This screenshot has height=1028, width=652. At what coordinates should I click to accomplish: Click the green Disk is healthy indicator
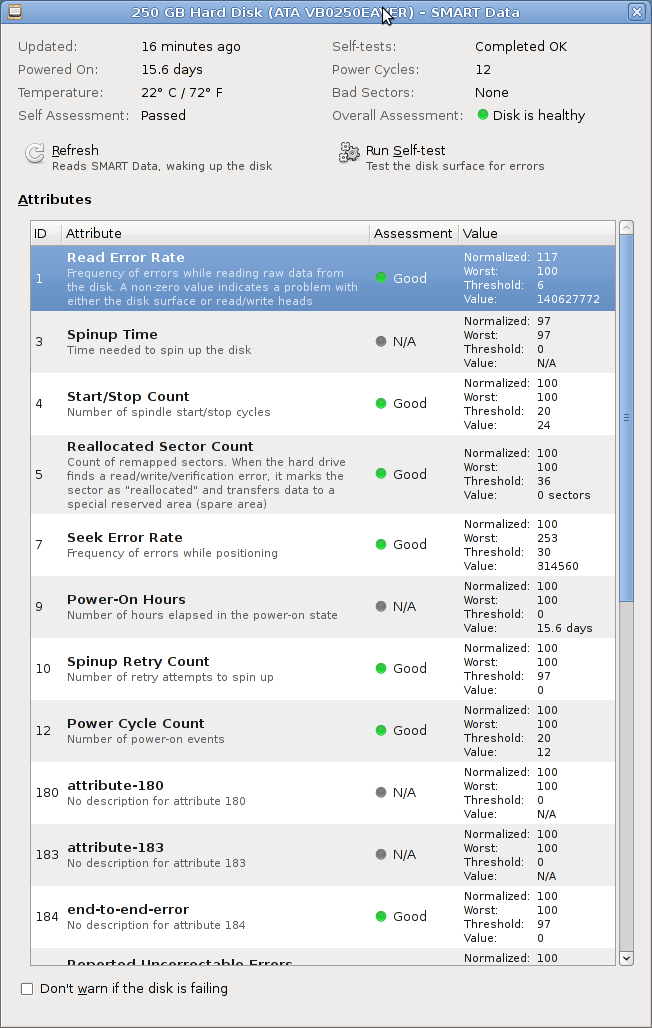tap(483, 115)
